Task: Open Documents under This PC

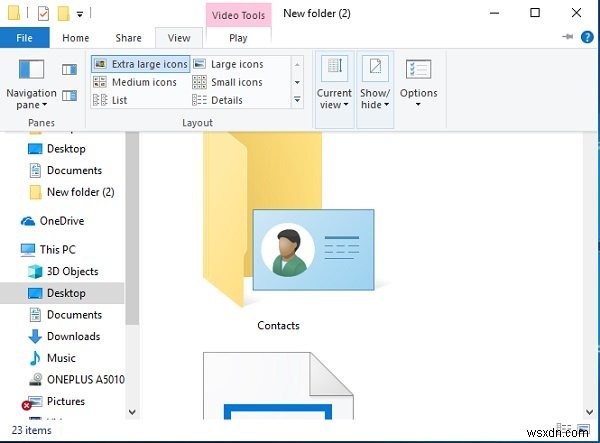Action: click(65, 314)
